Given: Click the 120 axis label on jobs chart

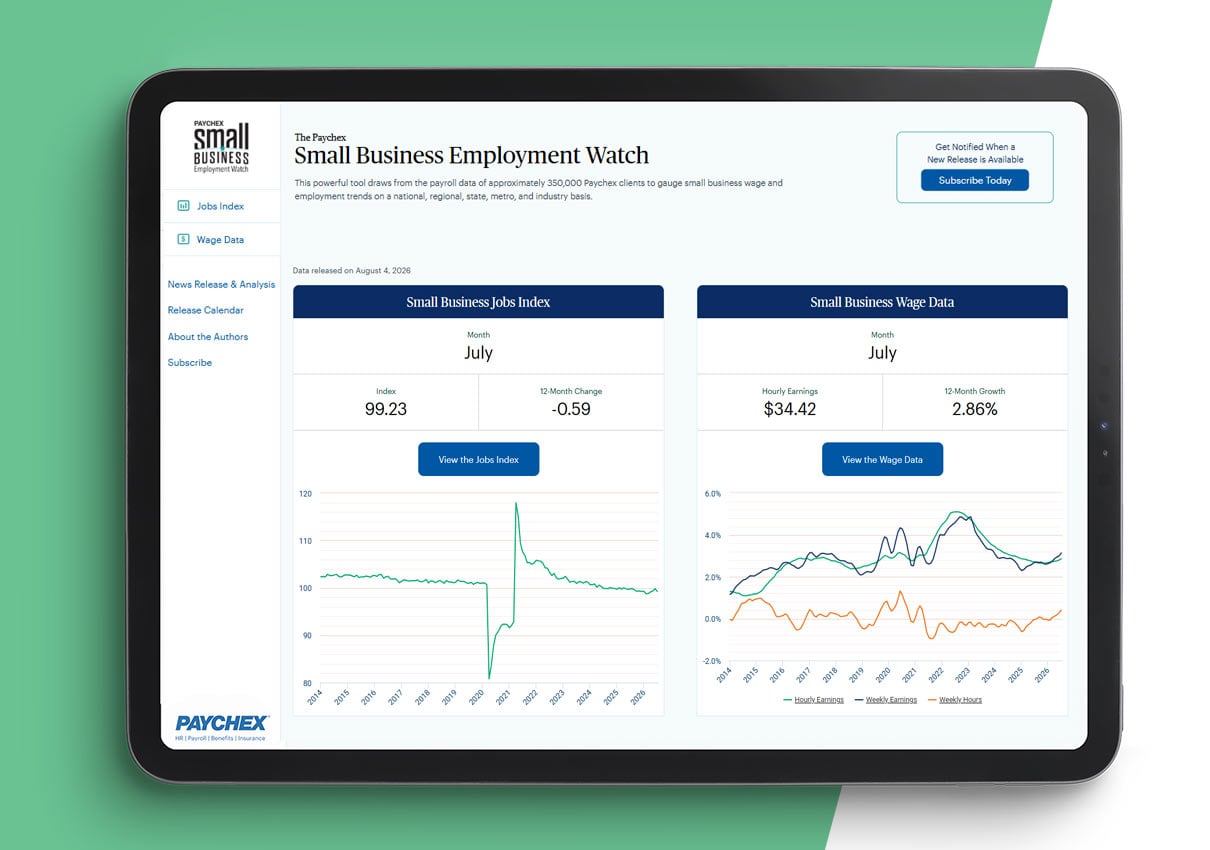Looking at the screenshot, I should [x=305, y=494].
